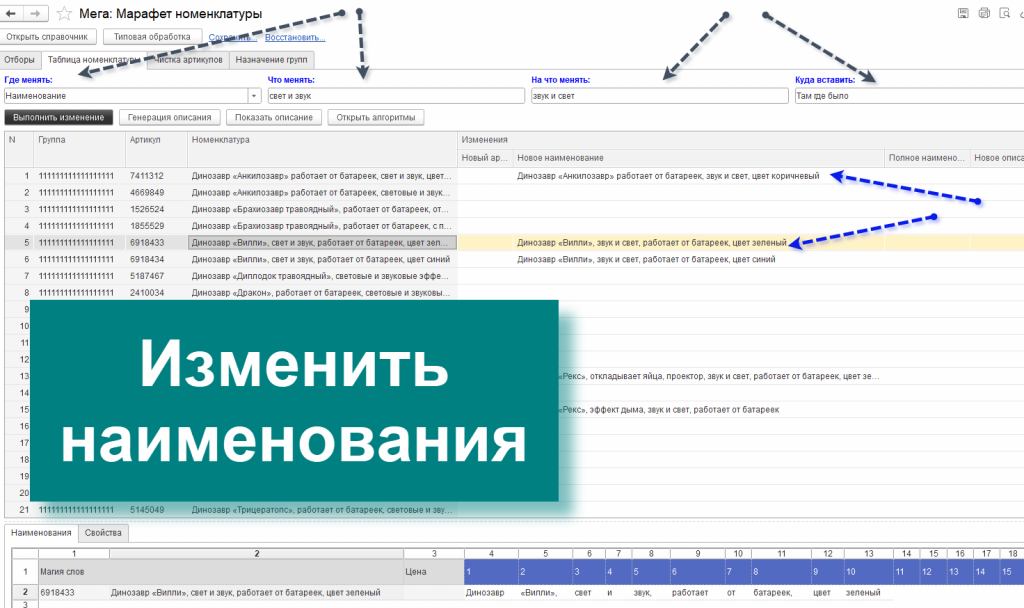Click the Новое наименование column header
The image size is (1024, 608).
click(698, 158)
